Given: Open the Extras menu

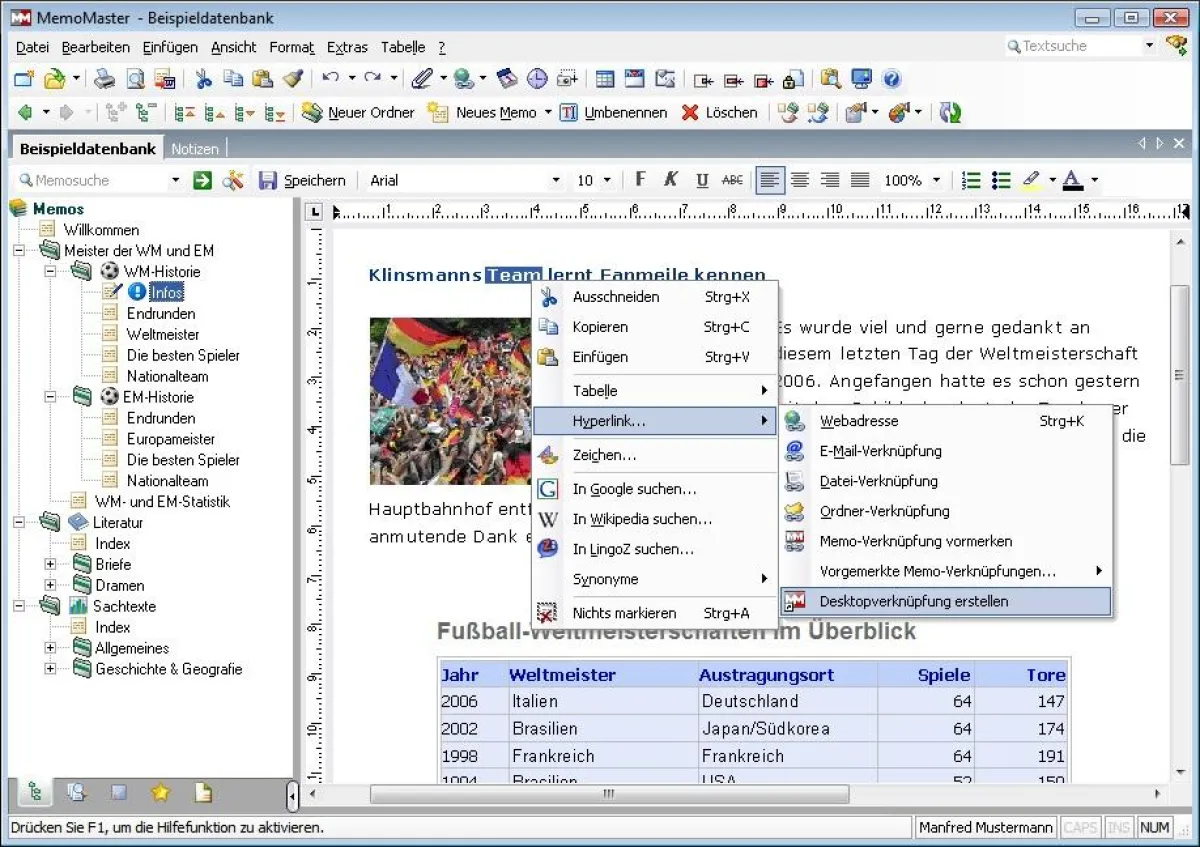Looking at the screenshot, I should click(346, 47).
